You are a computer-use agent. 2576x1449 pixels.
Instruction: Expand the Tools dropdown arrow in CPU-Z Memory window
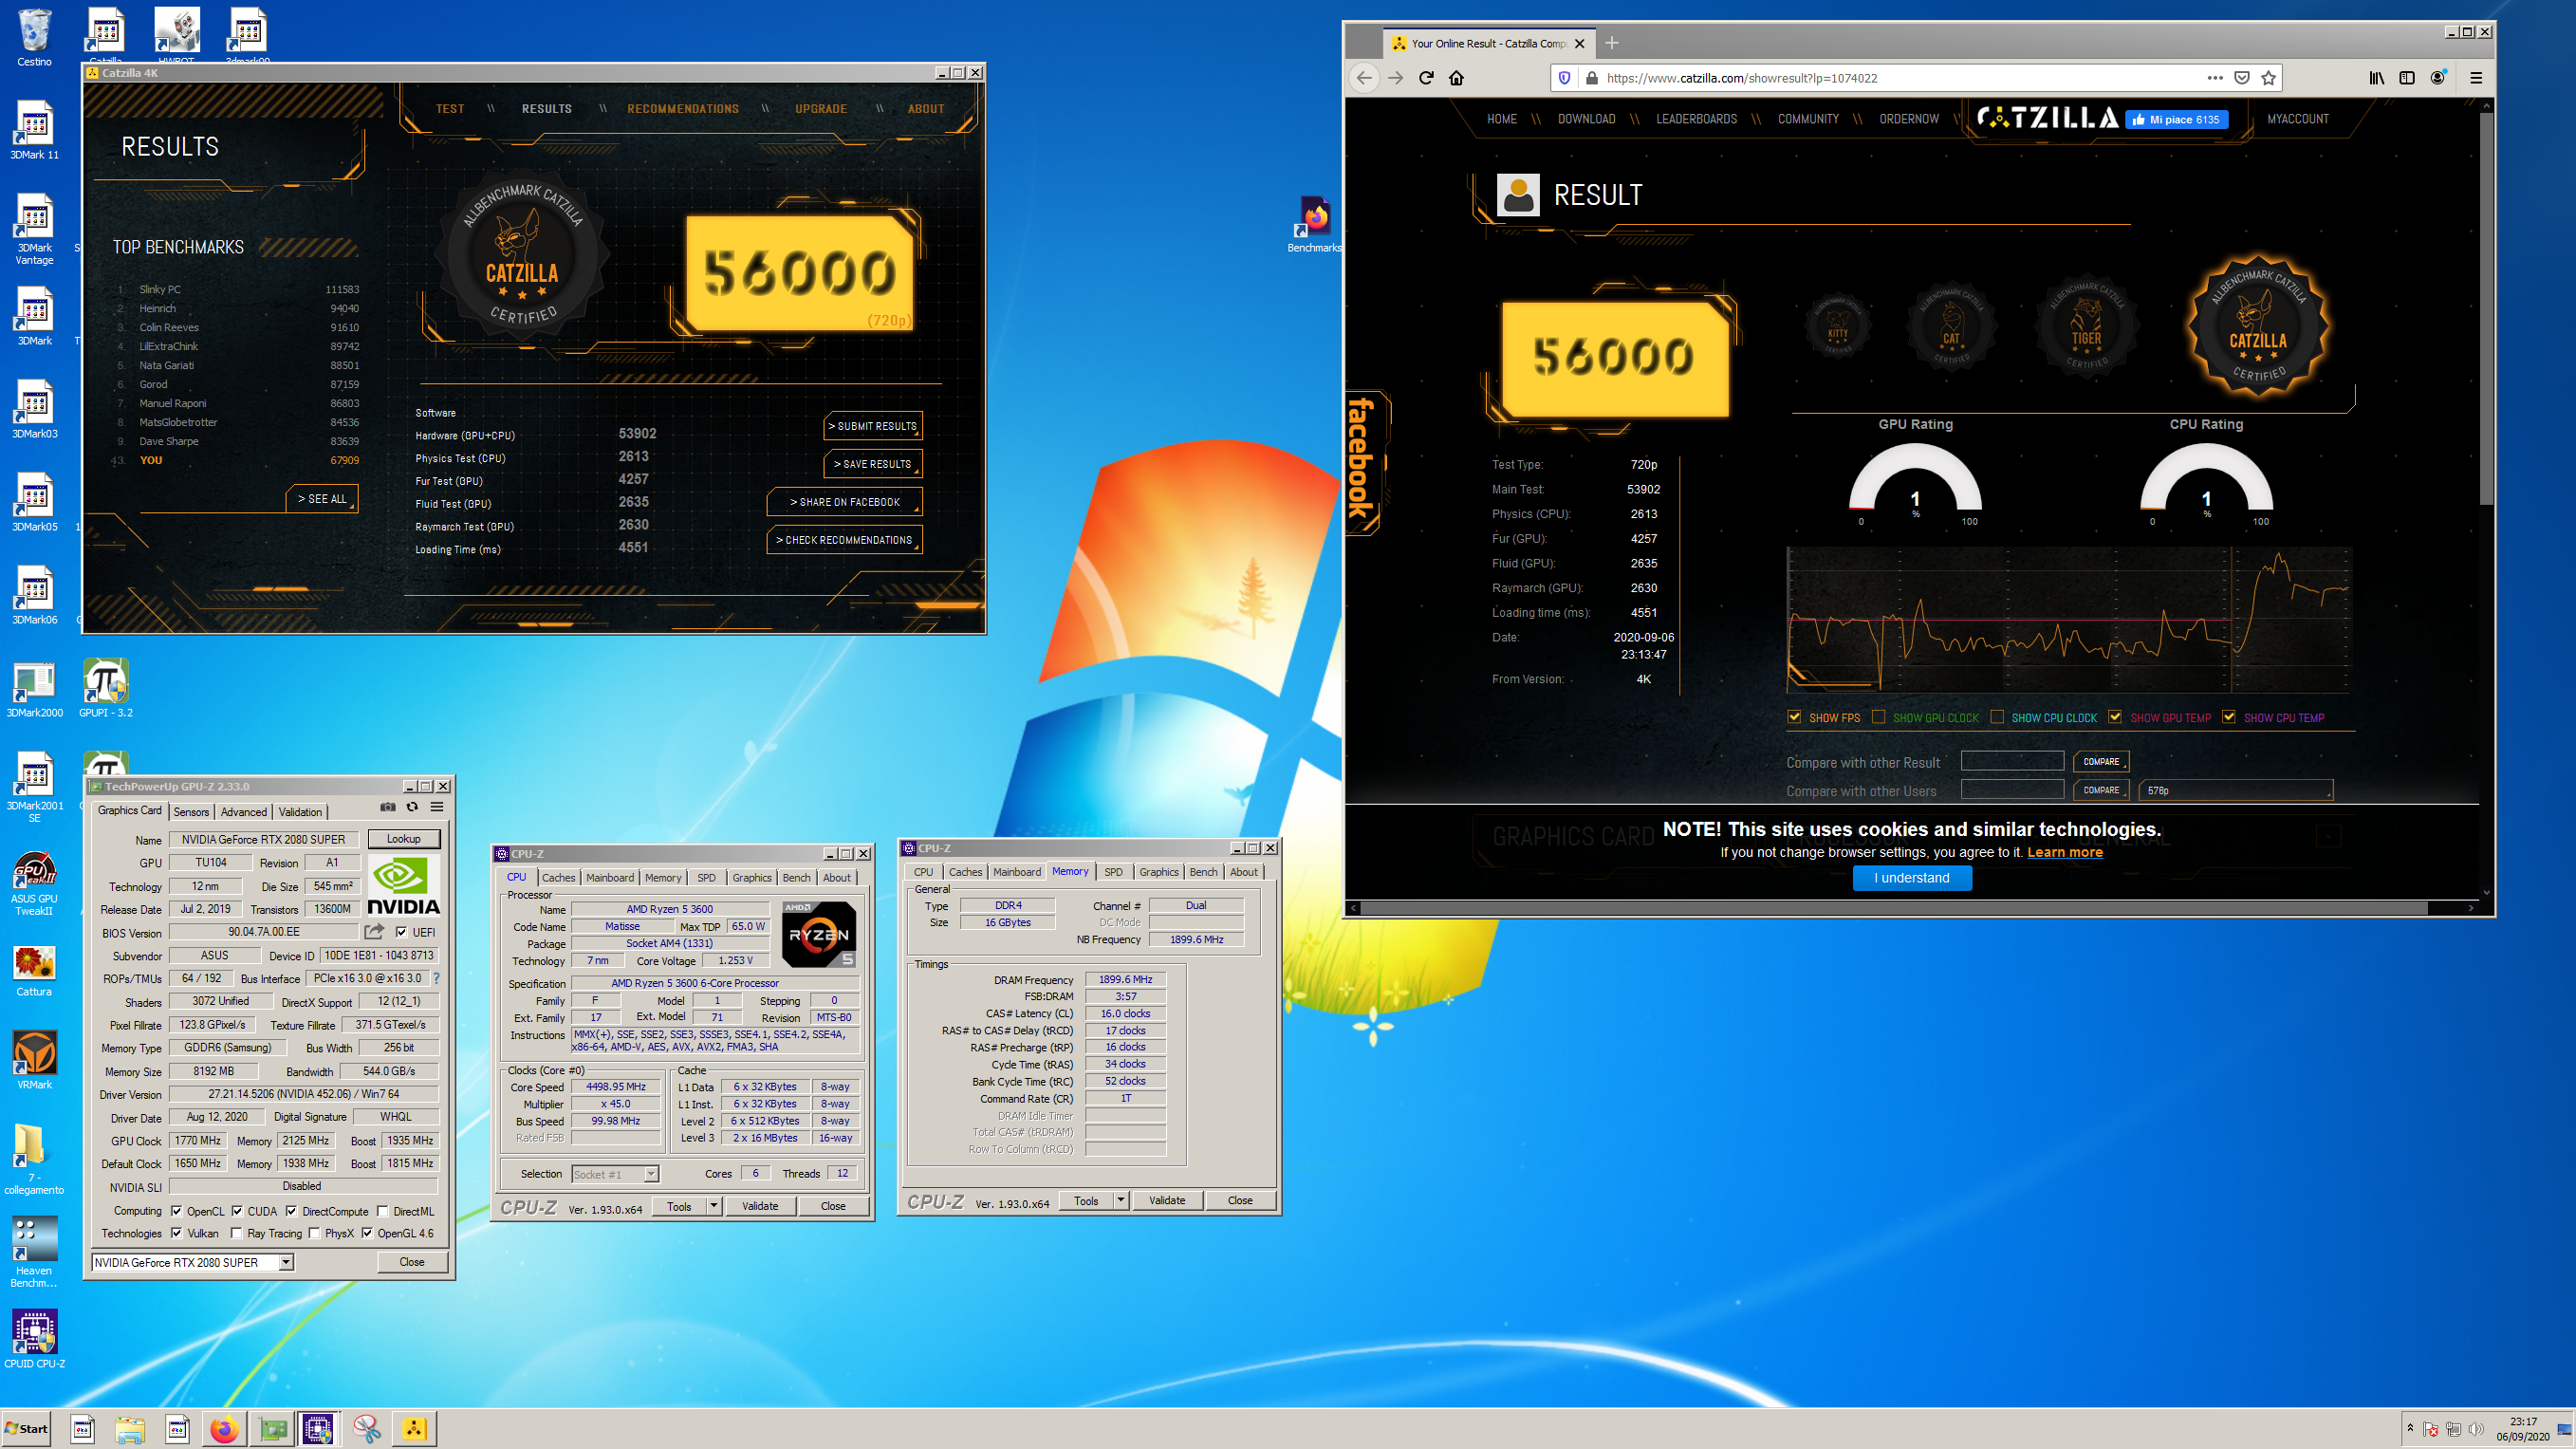[1121, 1200]
